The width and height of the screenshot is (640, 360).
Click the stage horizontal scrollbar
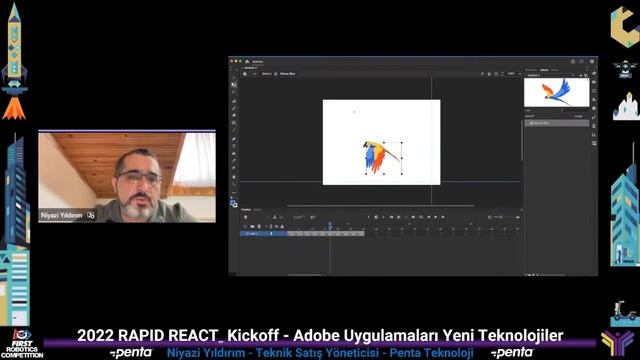pyautogui.click(x=380, y=206)
